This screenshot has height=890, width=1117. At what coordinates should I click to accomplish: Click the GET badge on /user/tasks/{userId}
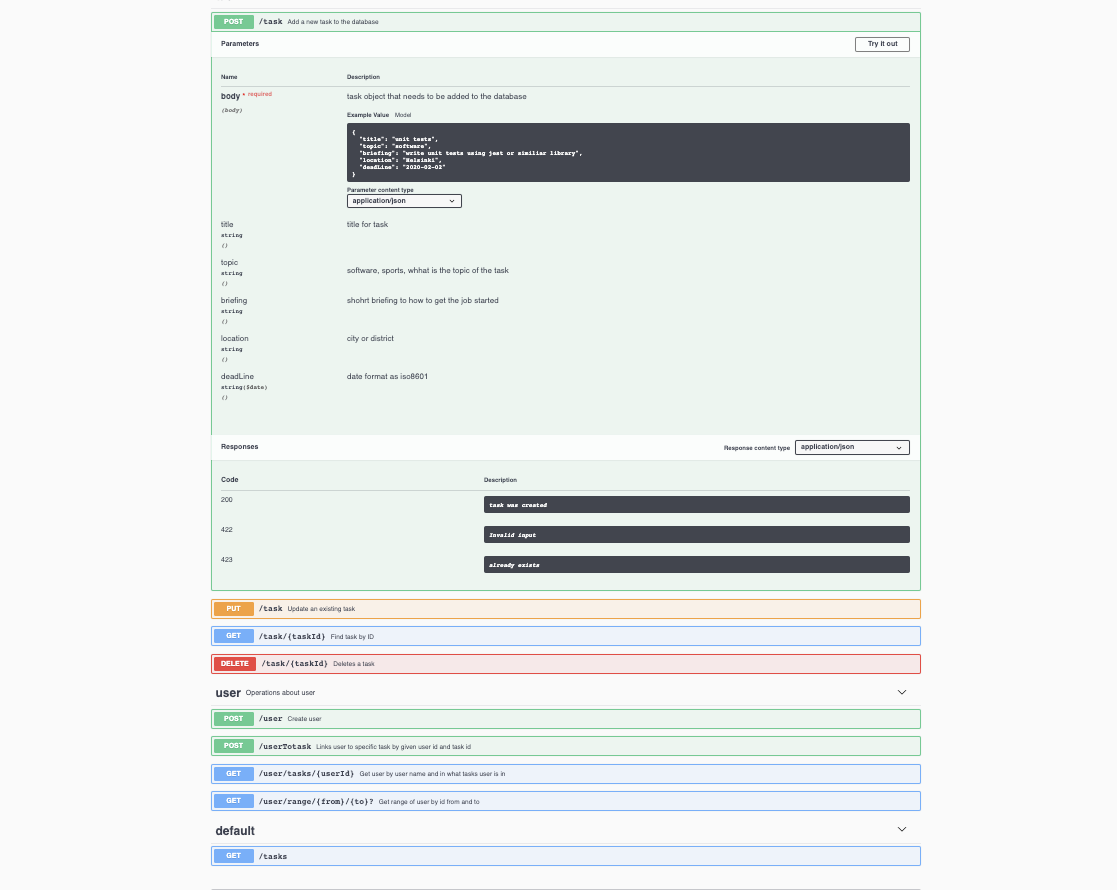pyautogui.click(x=233, y=773)
